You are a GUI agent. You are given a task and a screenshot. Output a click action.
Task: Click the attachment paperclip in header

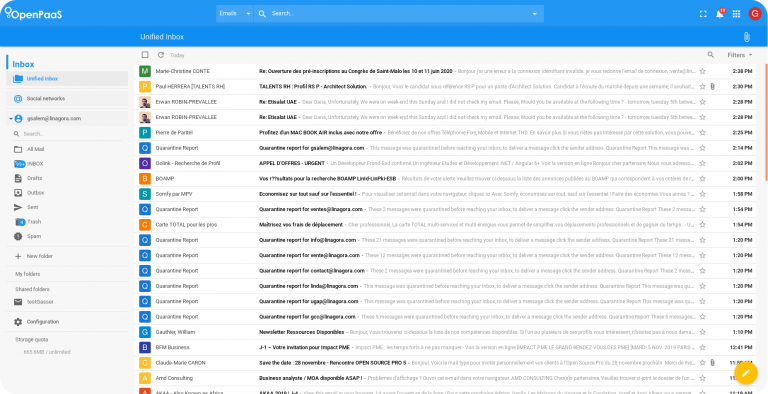point(746,37)
